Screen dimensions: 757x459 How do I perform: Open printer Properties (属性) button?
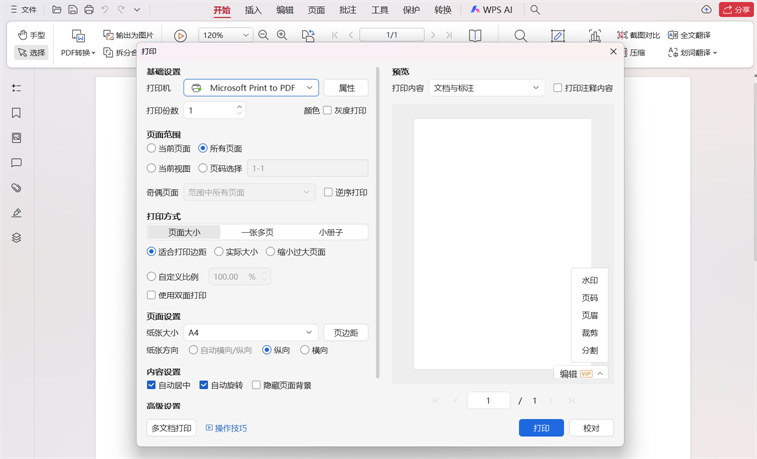pos(346,88)
